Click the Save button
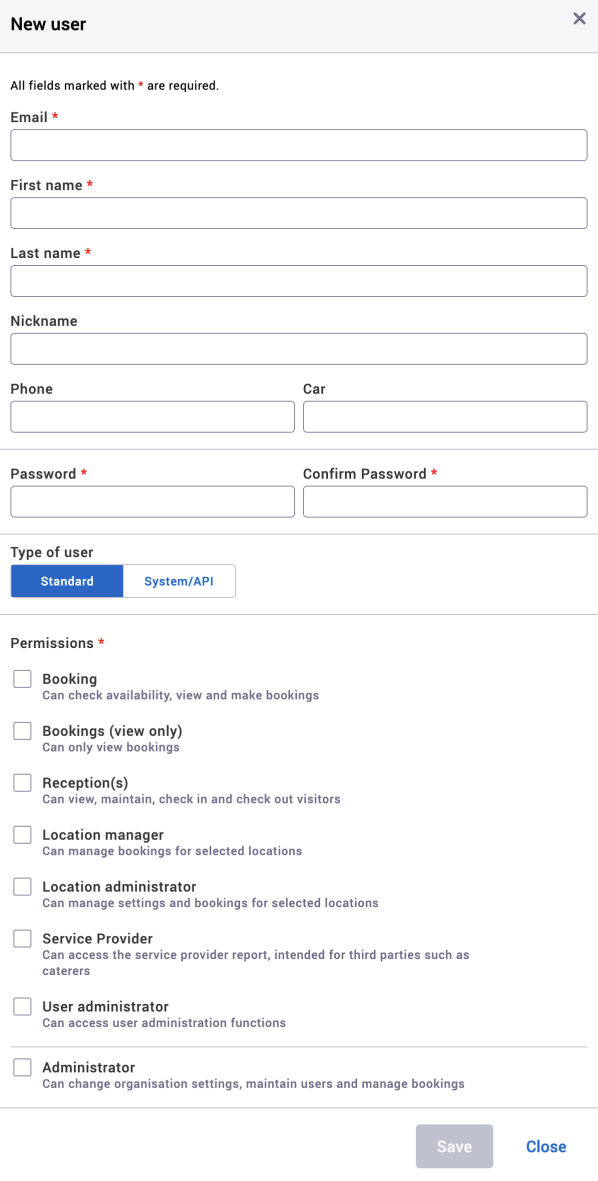The height and width of the screenshot is (1181, 598). click(454, 1146)
